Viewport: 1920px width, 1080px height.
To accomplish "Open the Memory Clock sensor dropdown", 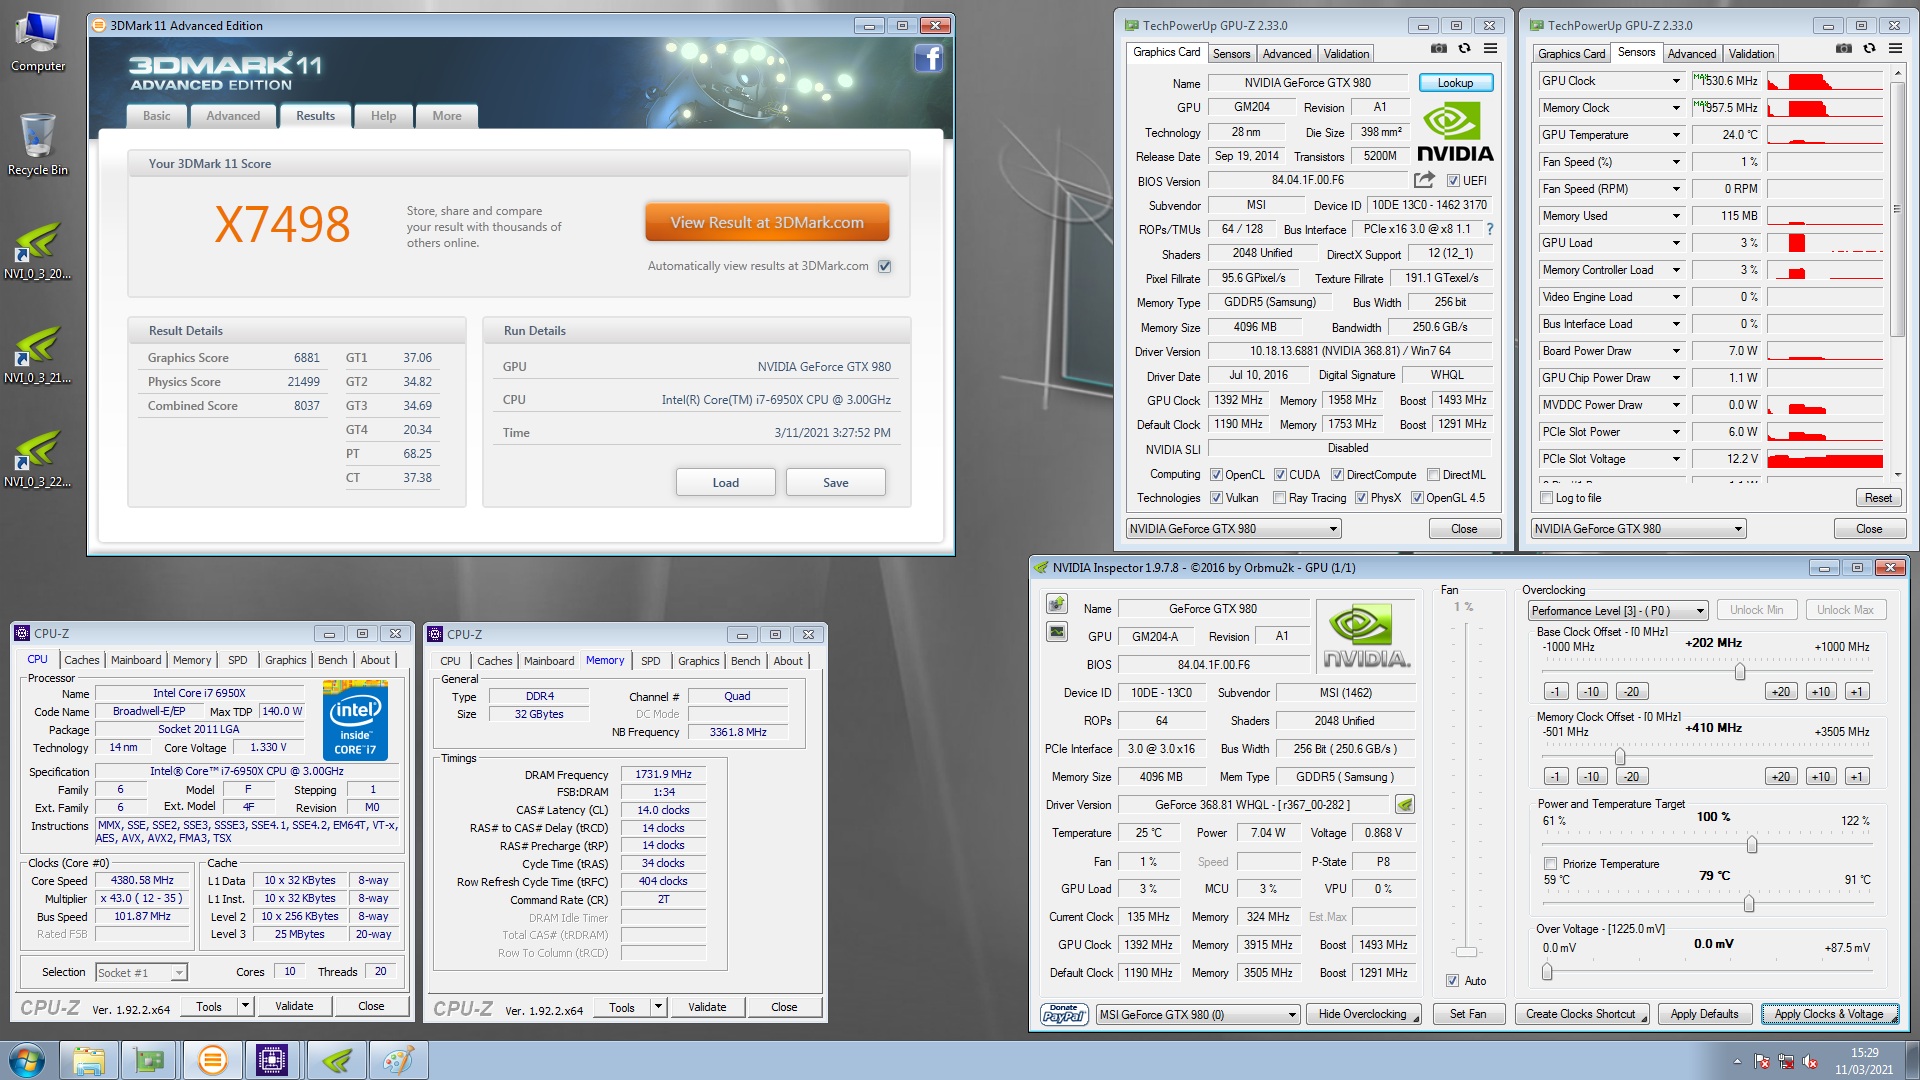I will [x=1676, y=108].
